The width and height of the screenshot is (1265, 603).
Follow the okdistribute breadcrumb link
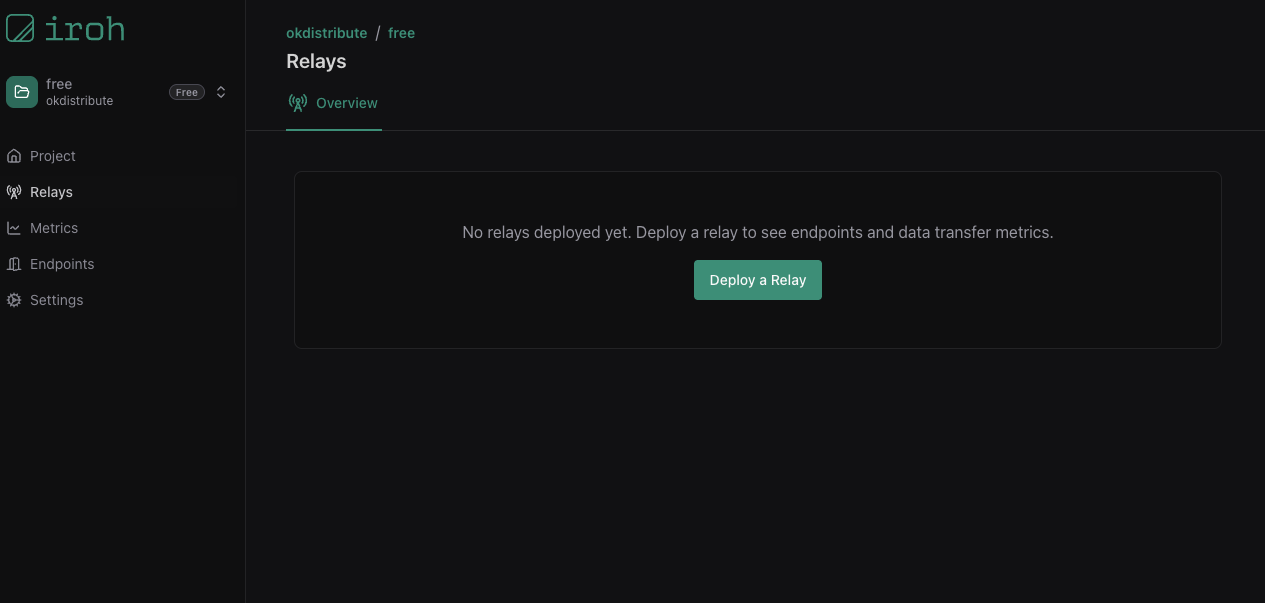pyautogui.click(x=326, y=32)
